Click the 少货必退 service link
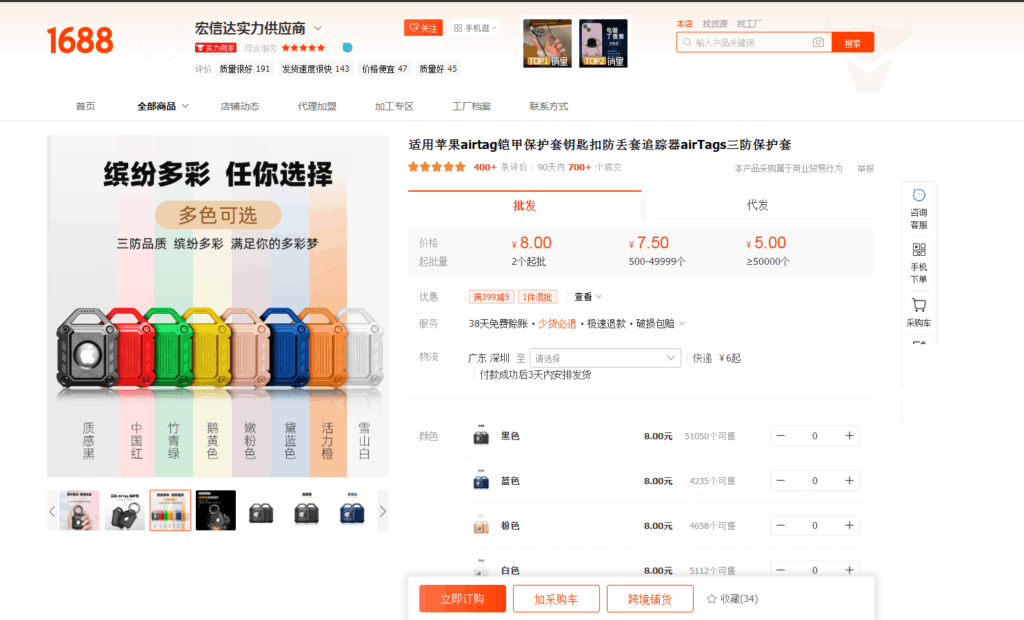The height and width of the screenshot is (620, 1024). coord(557,323)
